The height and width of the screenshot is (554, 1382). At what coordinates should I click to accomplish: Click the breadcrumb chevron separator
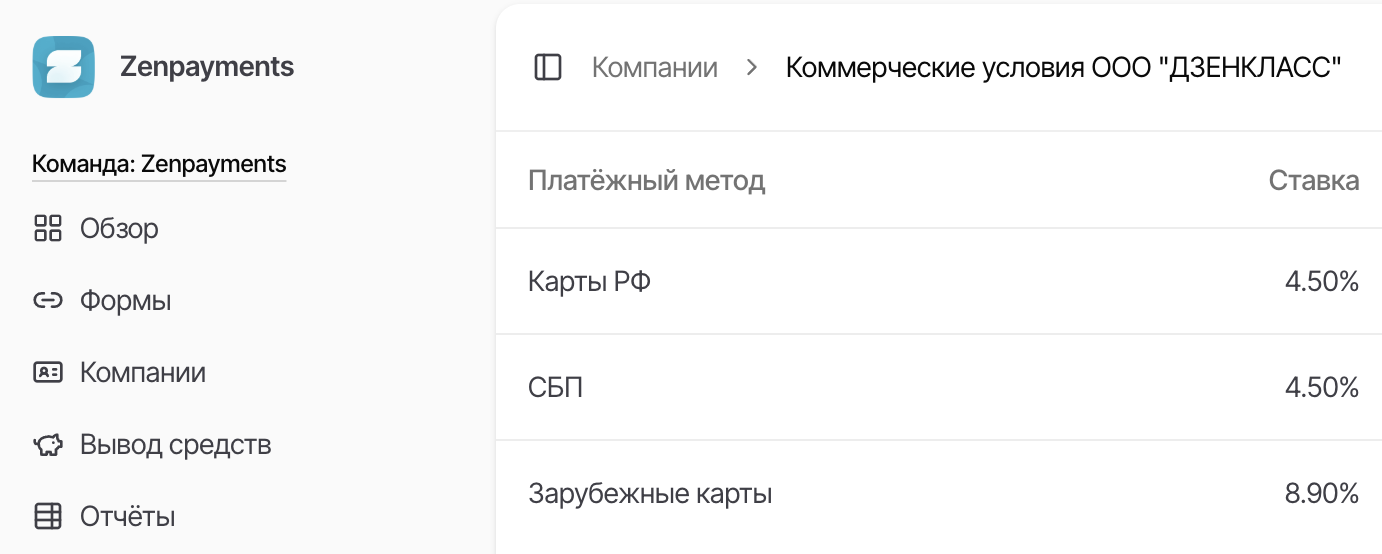coord(752,67)
